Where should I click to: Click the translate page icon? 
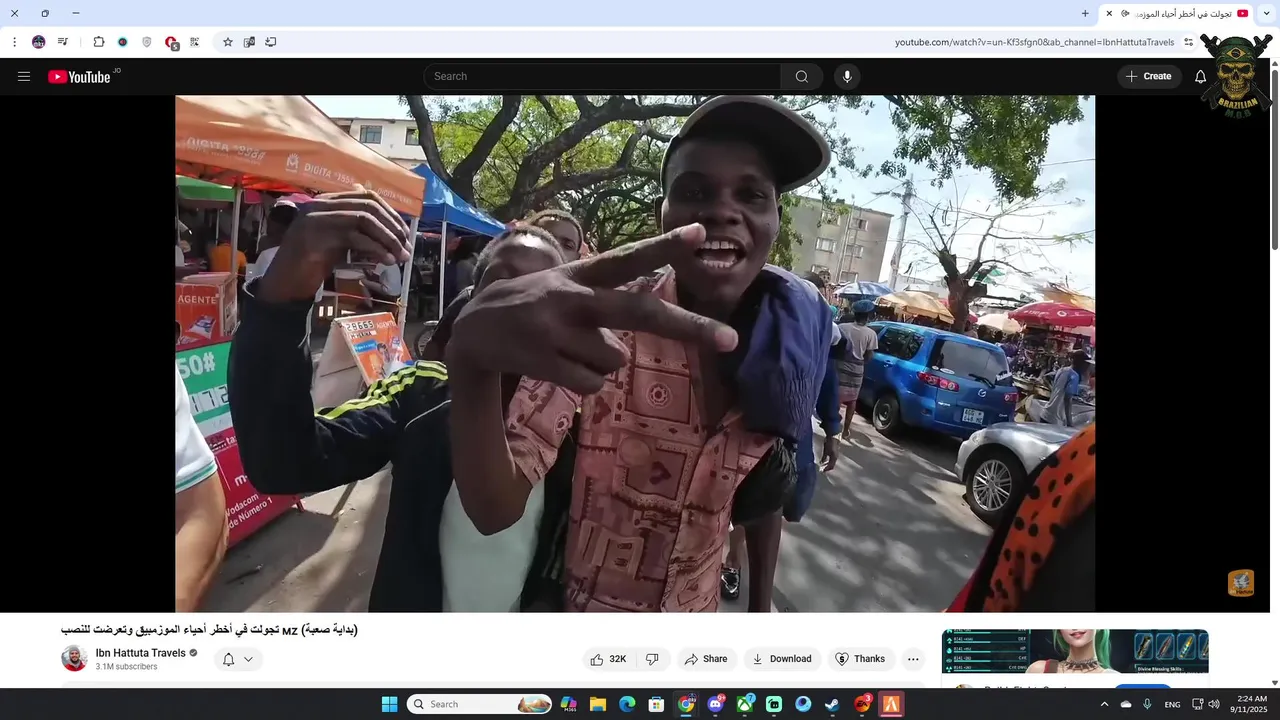point(249,42)
